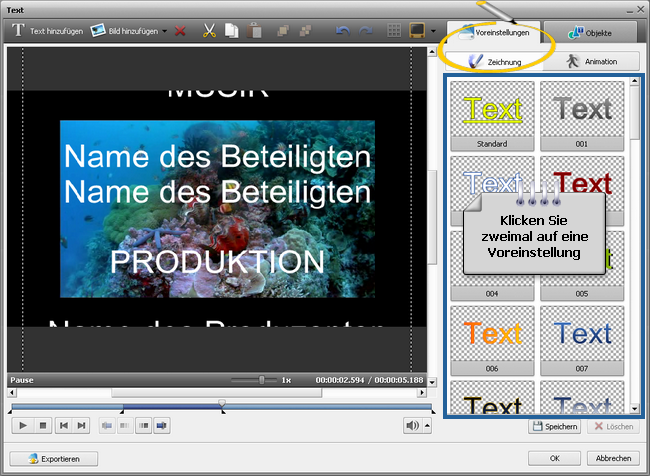
Task: Click the send to back icon
Action: (x=306, y=31)
